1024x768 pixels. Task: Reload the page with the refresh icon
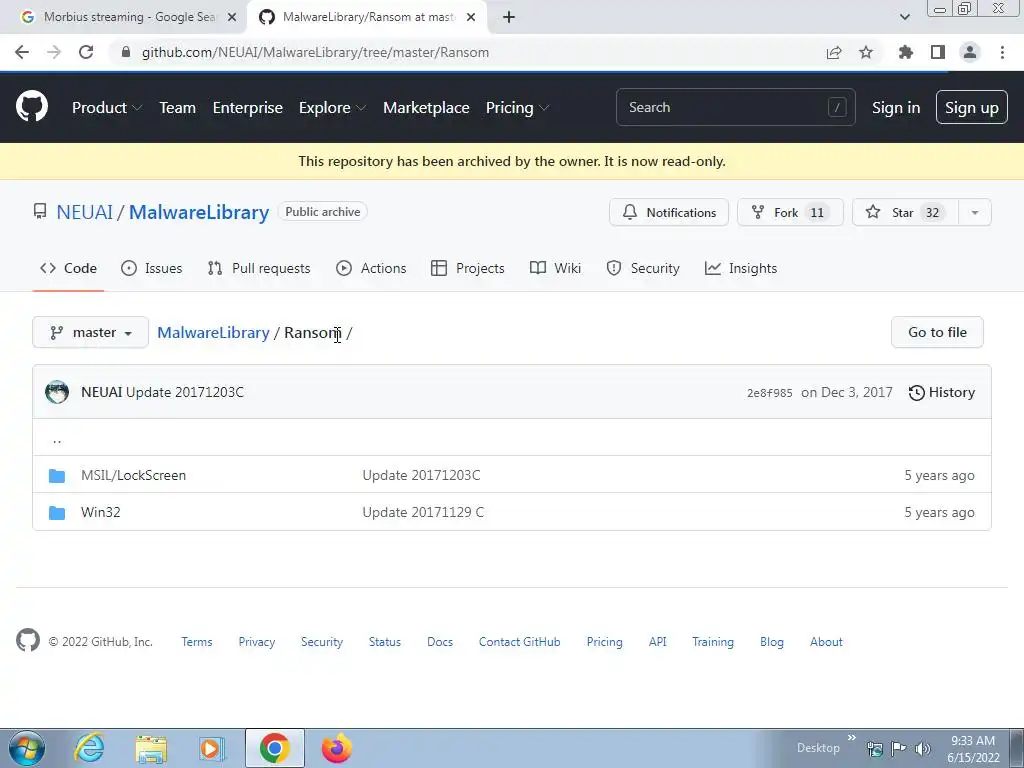(x=86, y=52)
